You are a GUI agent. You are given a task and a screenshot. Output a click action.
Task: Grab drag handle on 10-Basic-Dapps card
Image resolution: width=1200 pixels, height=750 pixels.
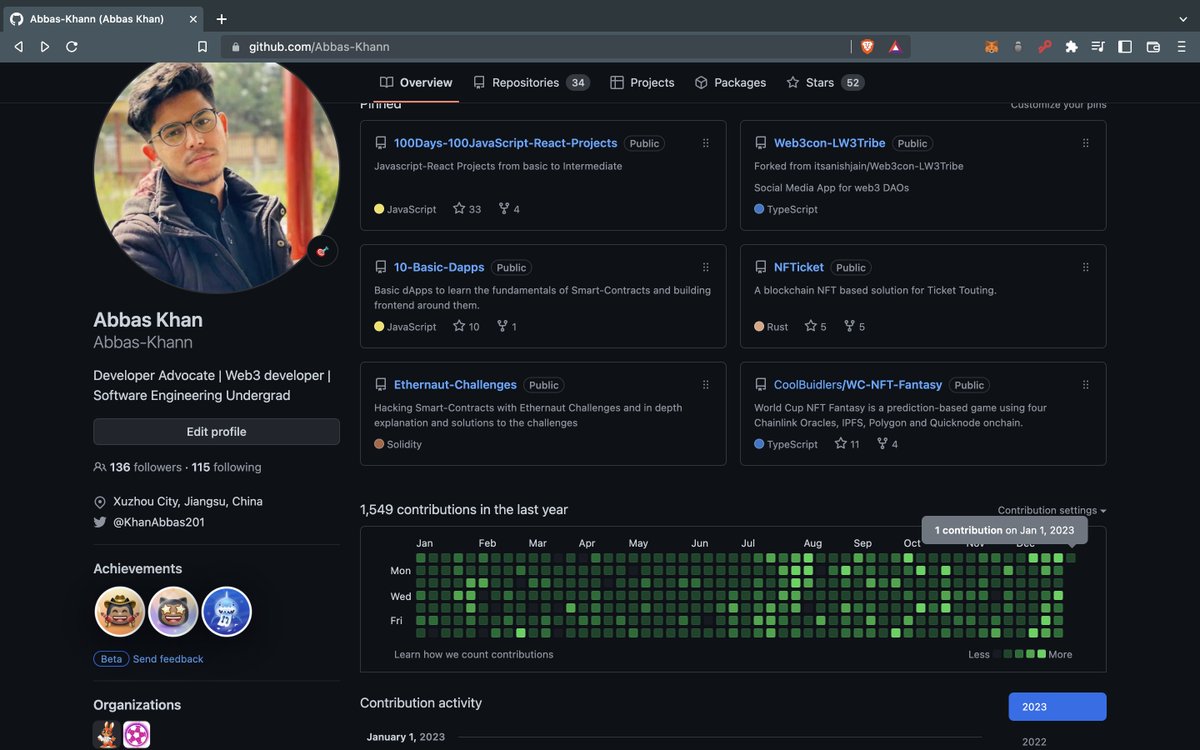[x=705, y=267]
